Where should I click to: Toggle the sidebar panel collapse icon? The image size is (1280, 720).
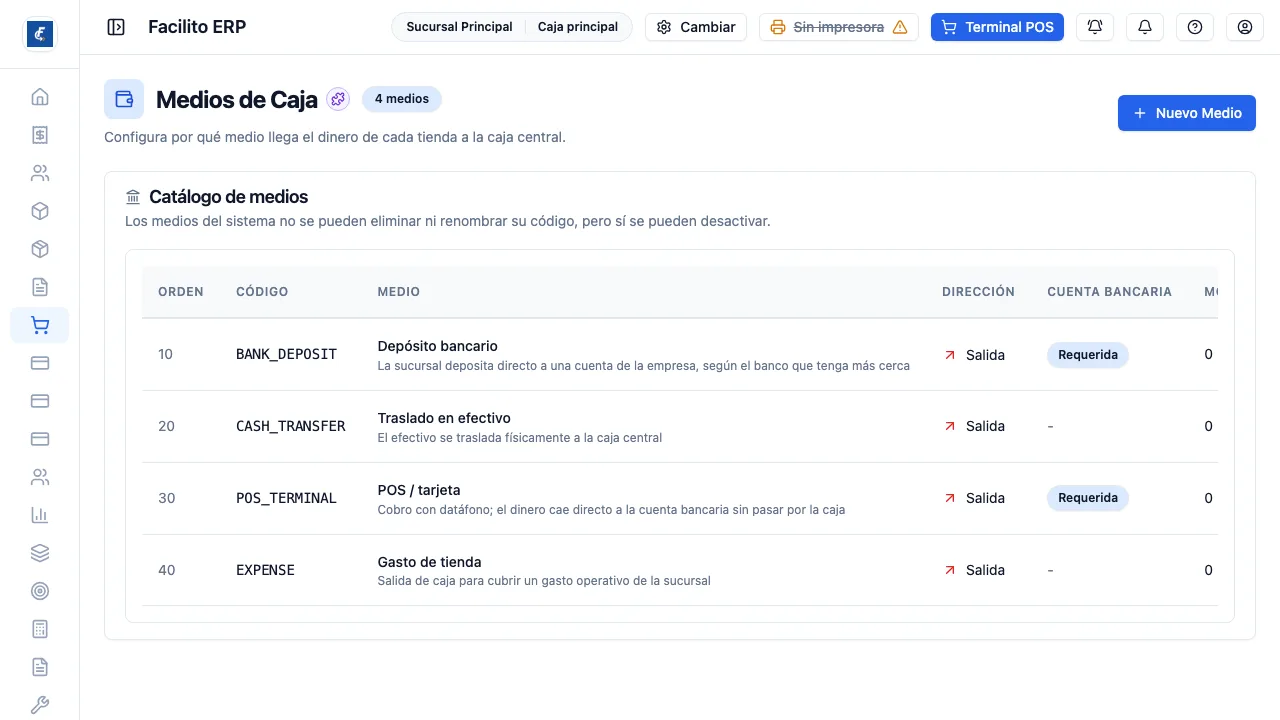point(116,27)
